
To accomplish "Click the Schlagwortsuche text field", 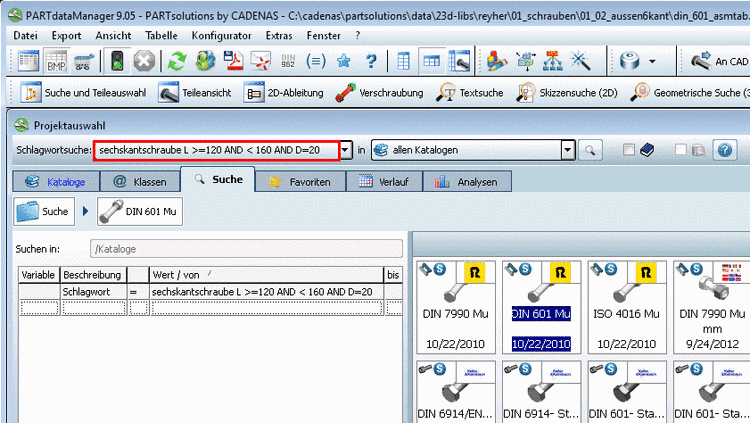I will pyautogui.click(x=217, y=150).
